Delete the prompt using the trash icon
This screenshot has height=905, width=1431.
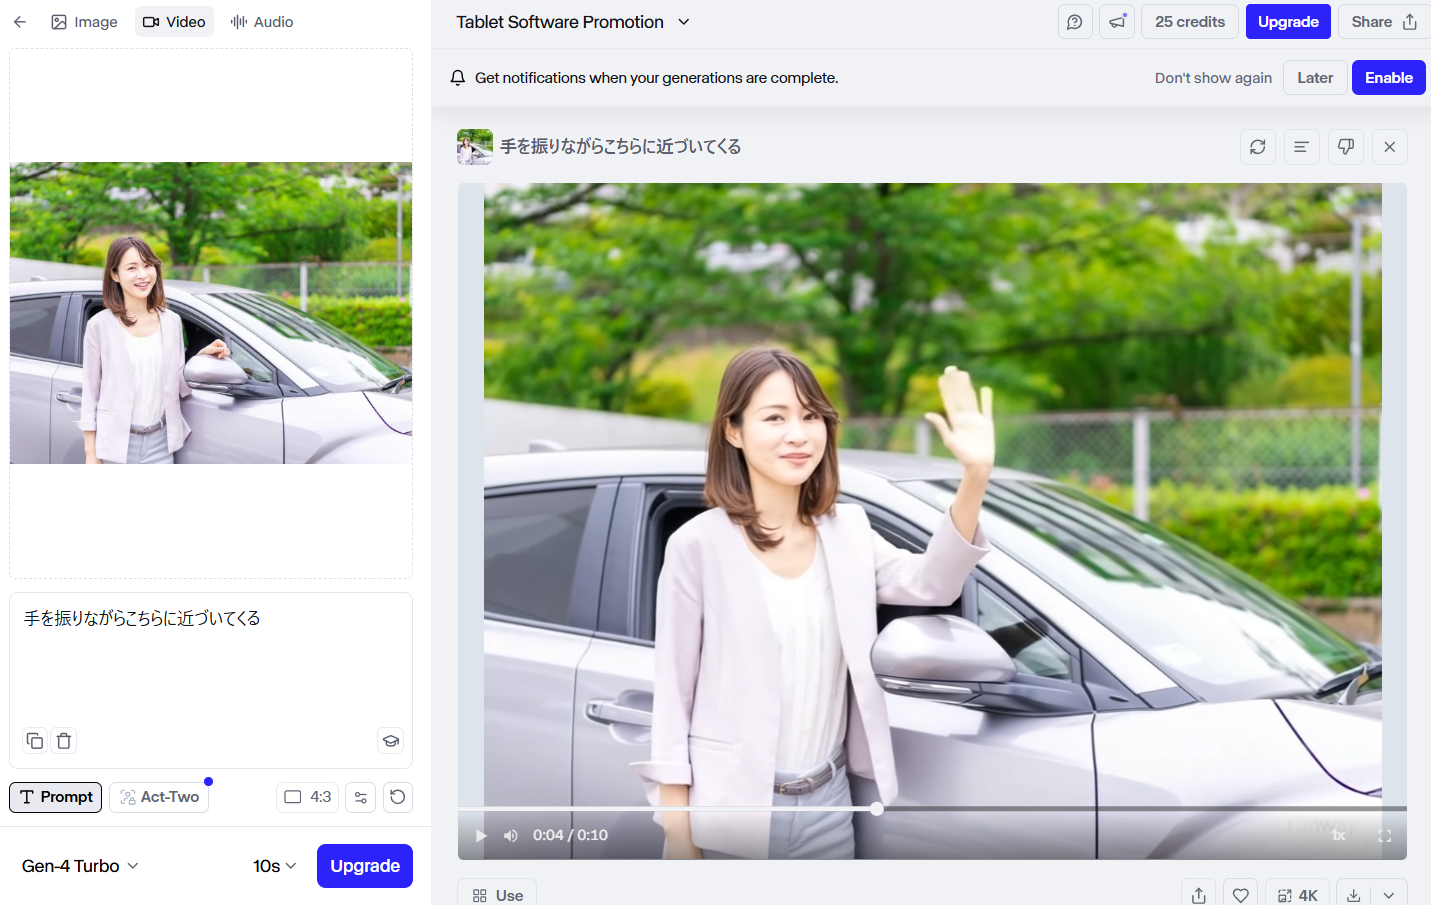[x=64, y=741]
